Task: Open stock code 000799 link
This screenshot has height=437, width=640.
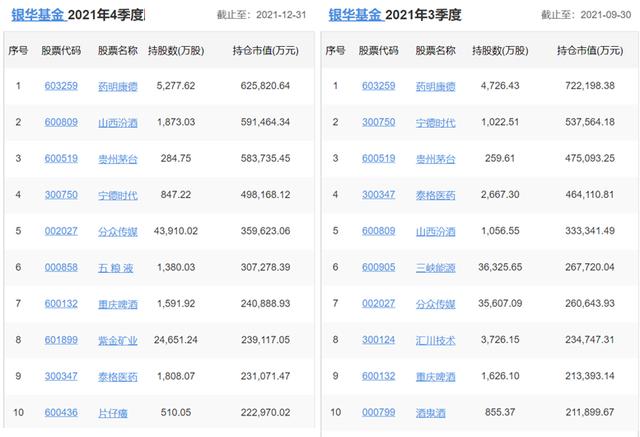Action: click(378, 413)
